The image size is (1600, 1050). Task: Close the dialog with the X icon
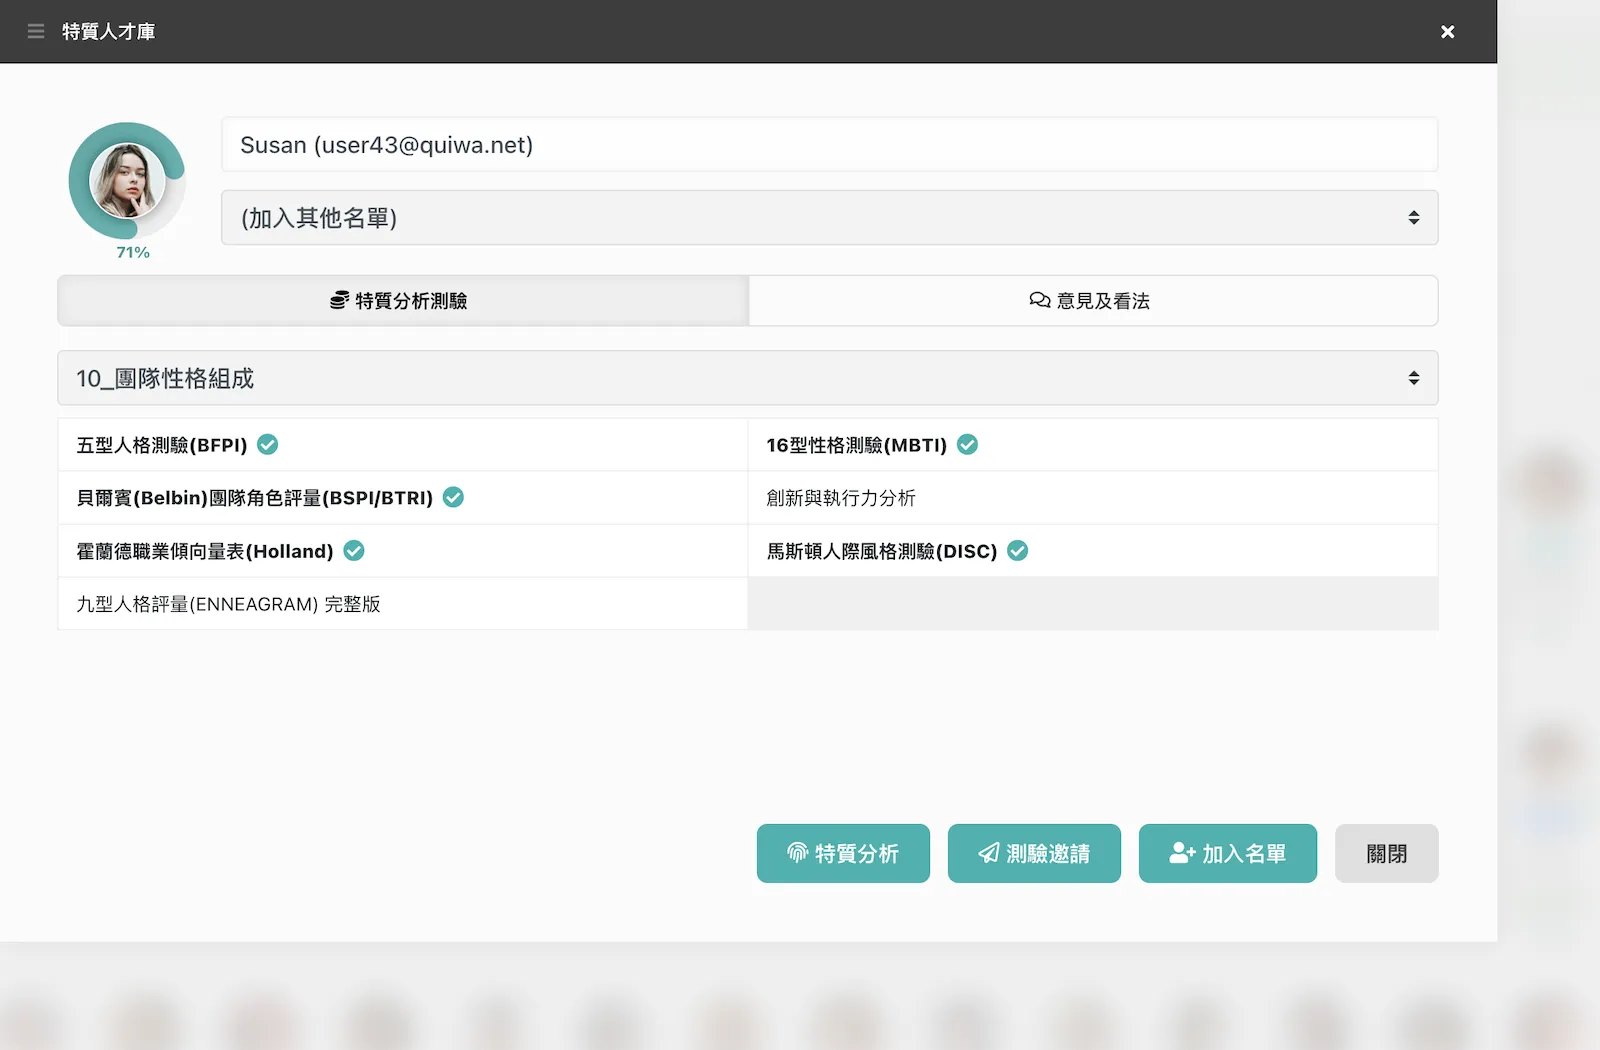[1447, 32]
